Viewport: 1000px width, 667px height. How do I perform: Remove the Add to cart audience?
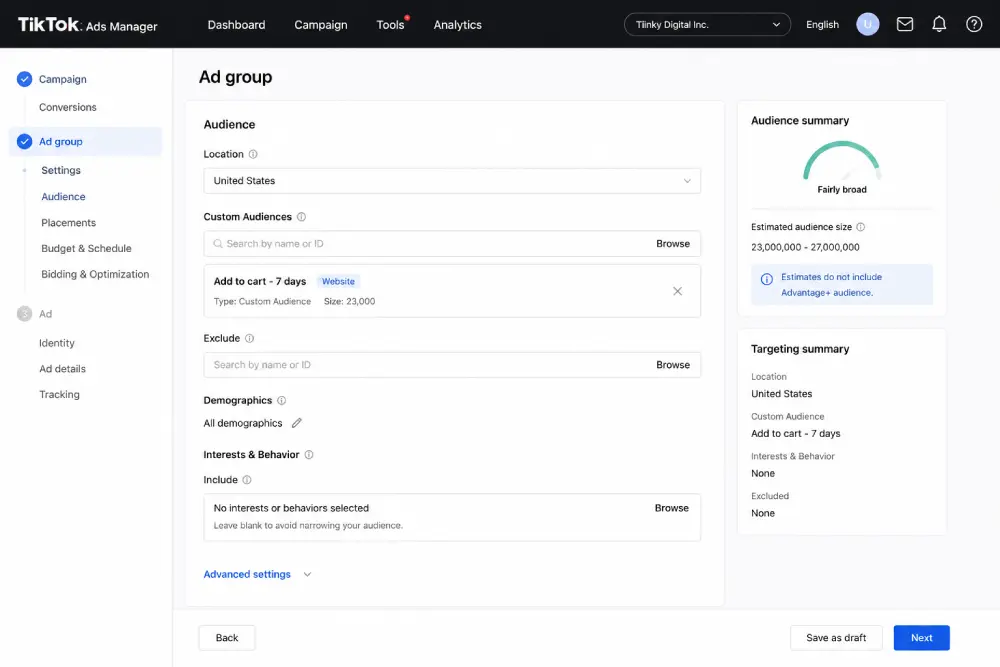[677, 291]
